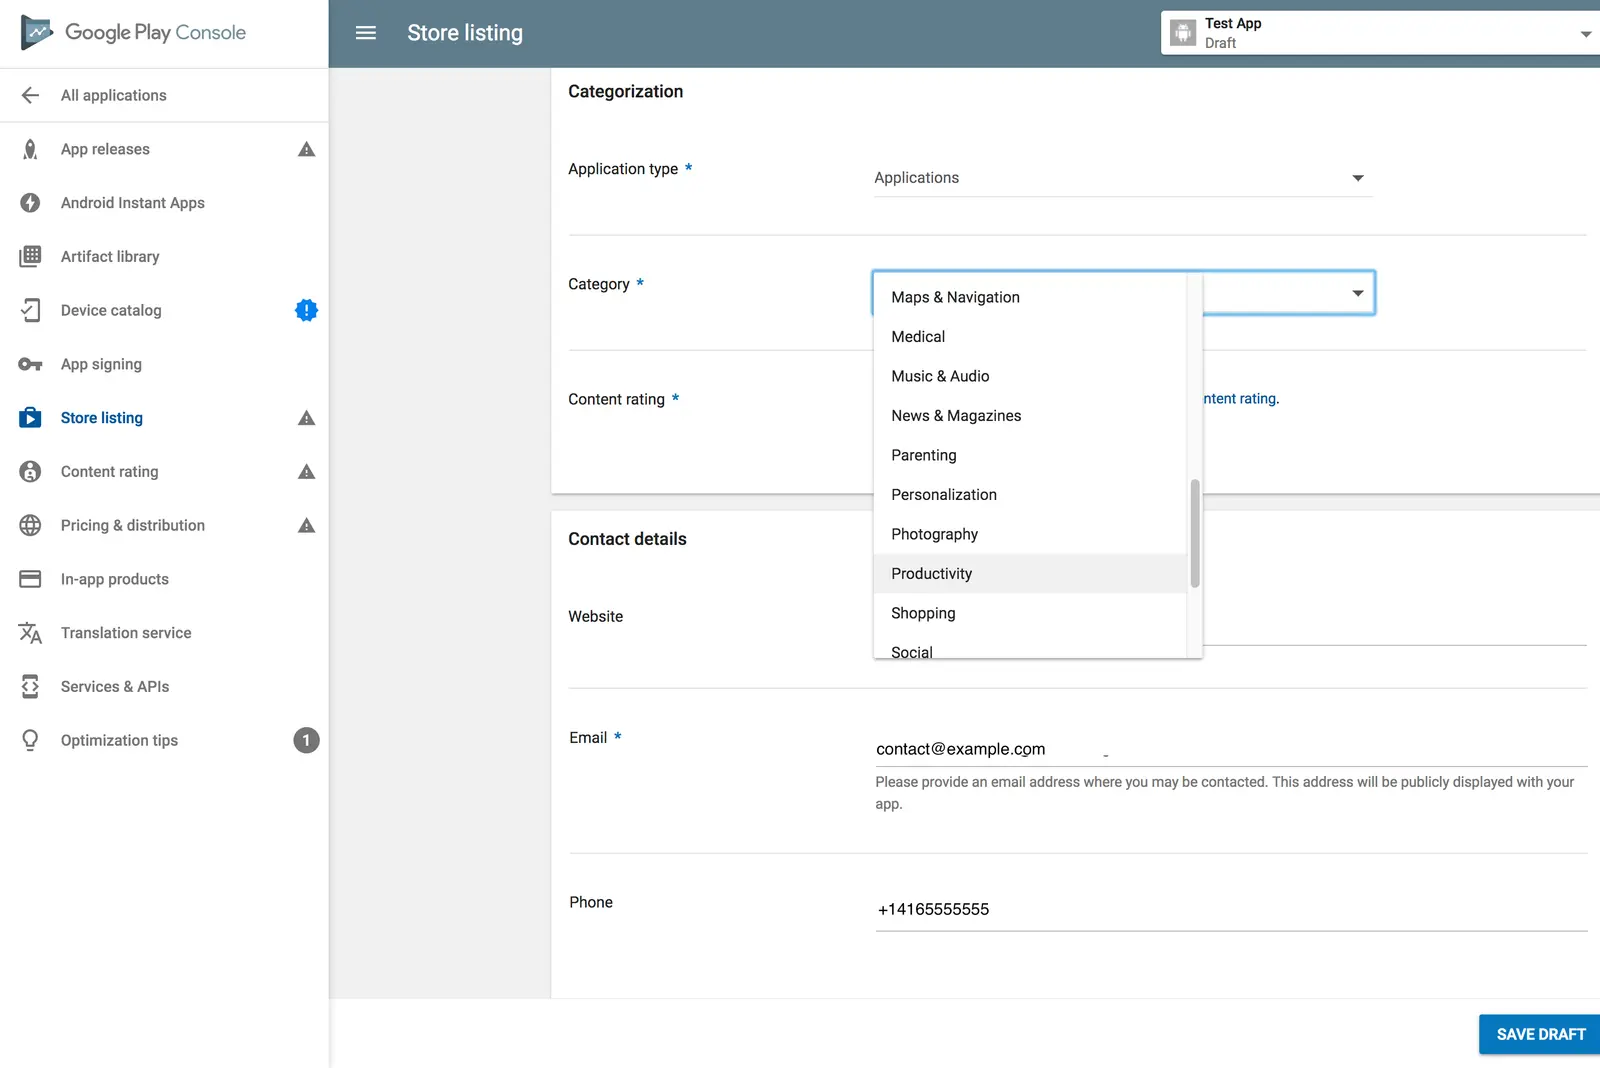This screenshot has width=1600, height=1068.
Task: Click the lightning icon for Android Instant Apps
Action: pos(31,203)
